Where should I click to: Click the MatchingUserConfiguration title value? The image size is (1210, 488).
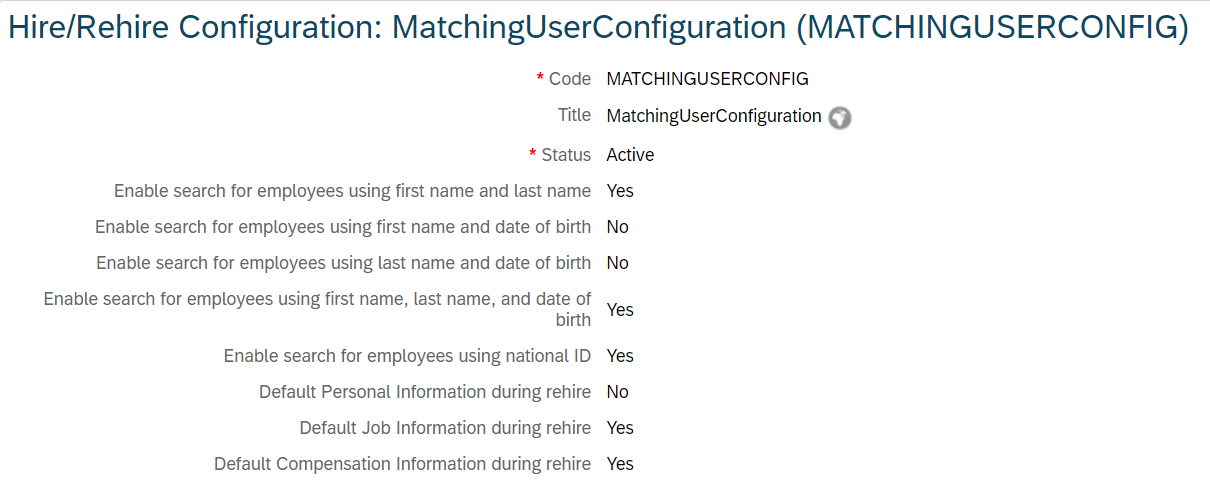point(714,116)
